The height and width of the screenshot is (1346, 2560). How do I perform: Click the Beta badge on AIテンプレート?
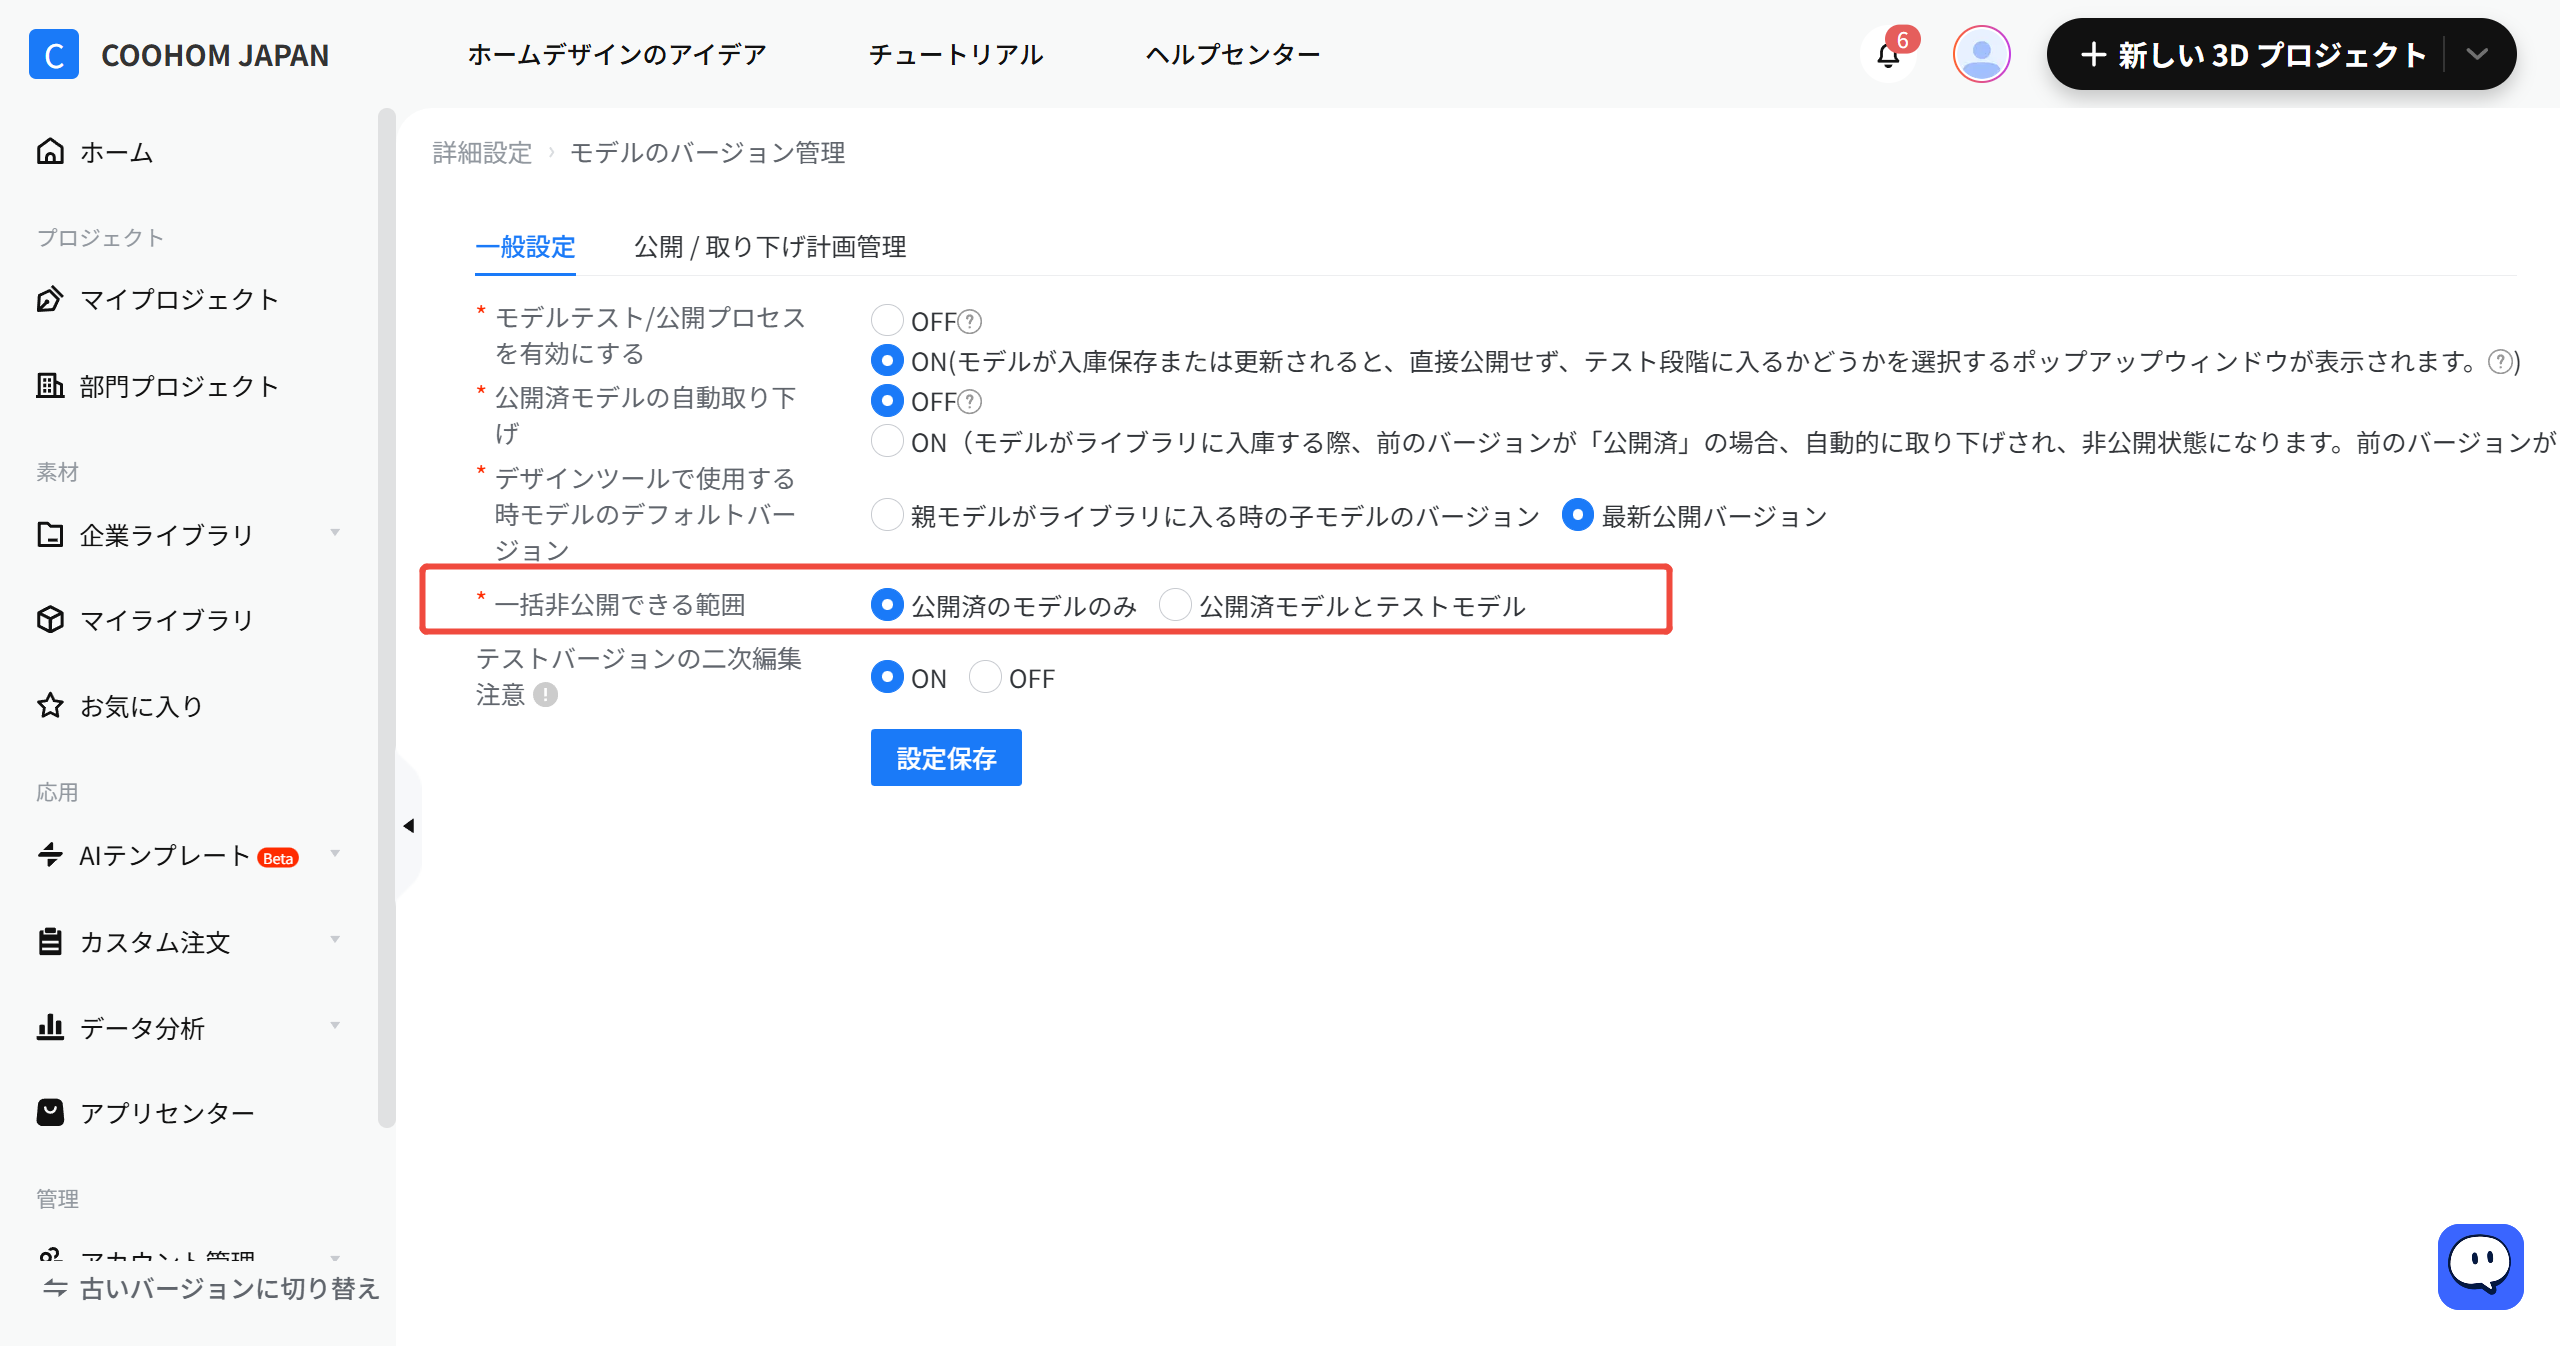(278, 858)
